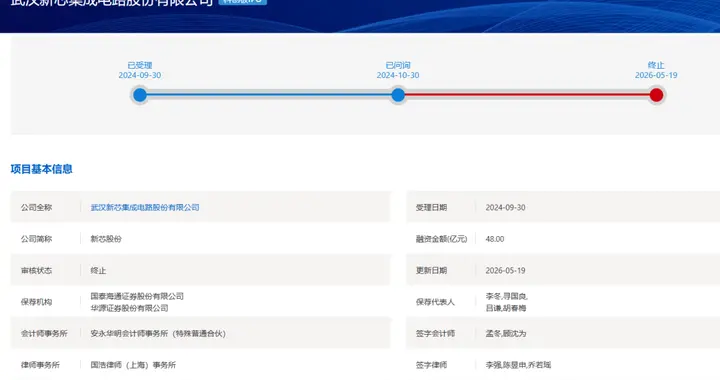Click the red 终止 timeline node dot
This screenshot has height=380, width=720.
coord(656,95)
